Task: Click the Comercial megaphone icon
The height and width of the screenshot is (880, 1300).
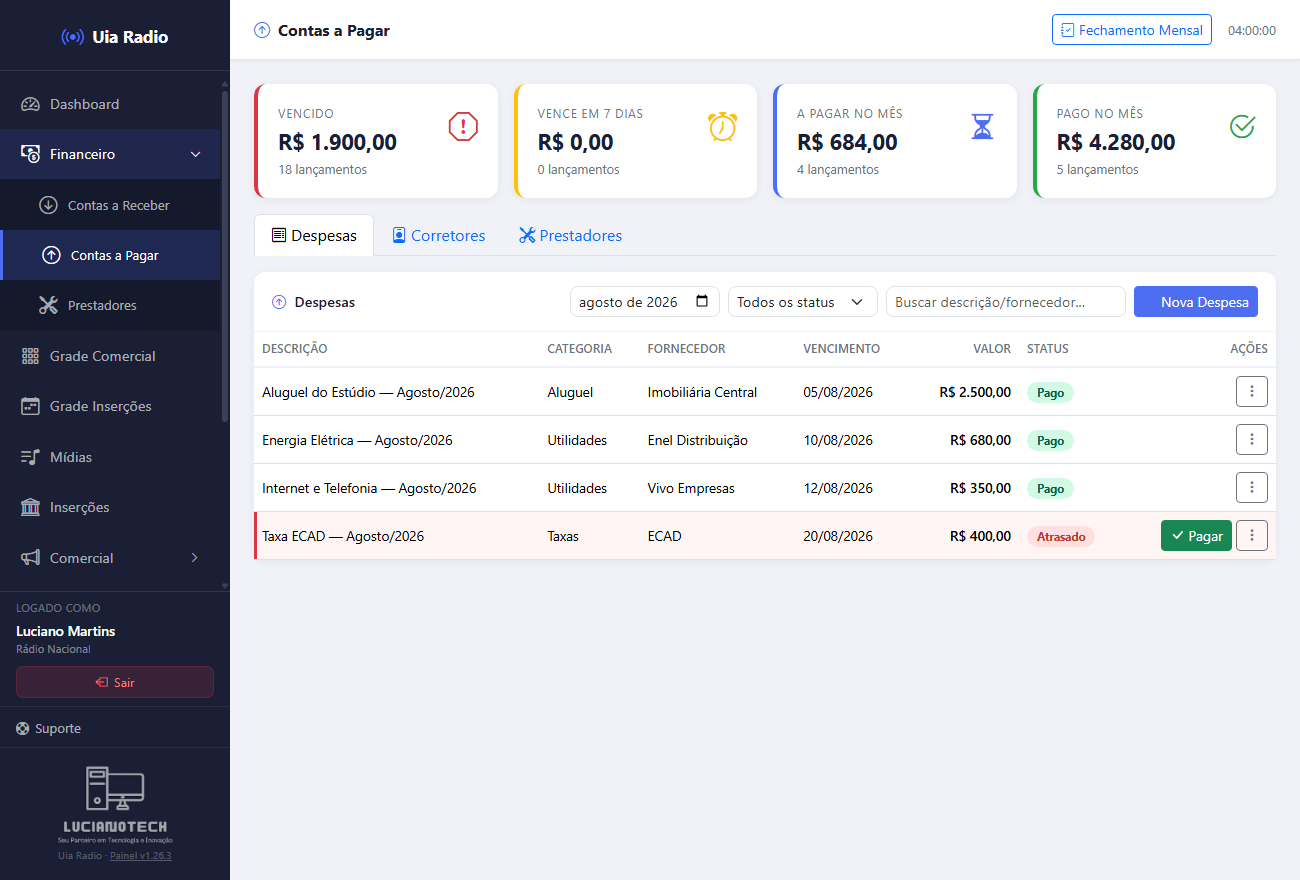Action: pyautogui.click(x=30, y=558)
